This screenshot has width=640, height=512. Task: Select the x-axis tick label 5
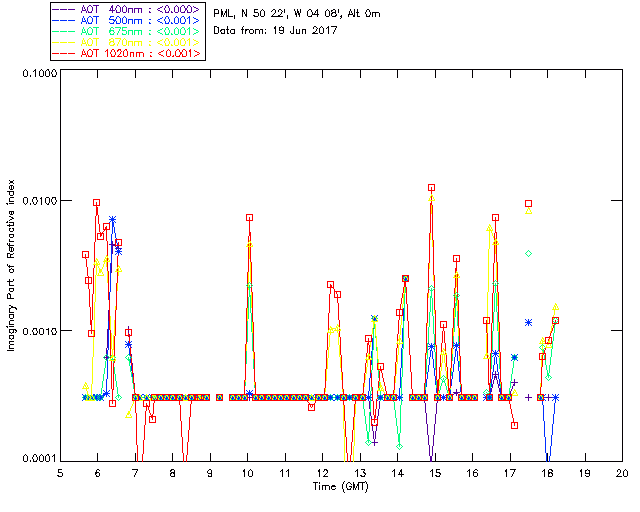60,472
